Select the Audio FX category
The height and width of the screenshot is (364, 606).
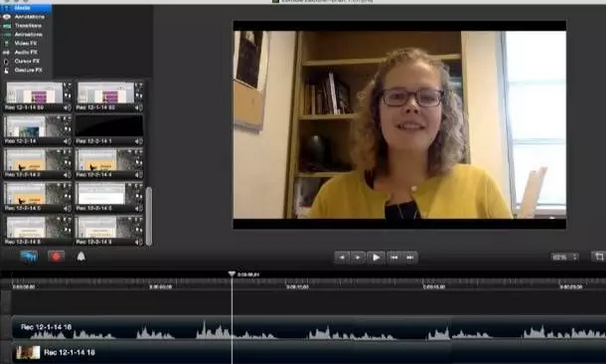26,52
